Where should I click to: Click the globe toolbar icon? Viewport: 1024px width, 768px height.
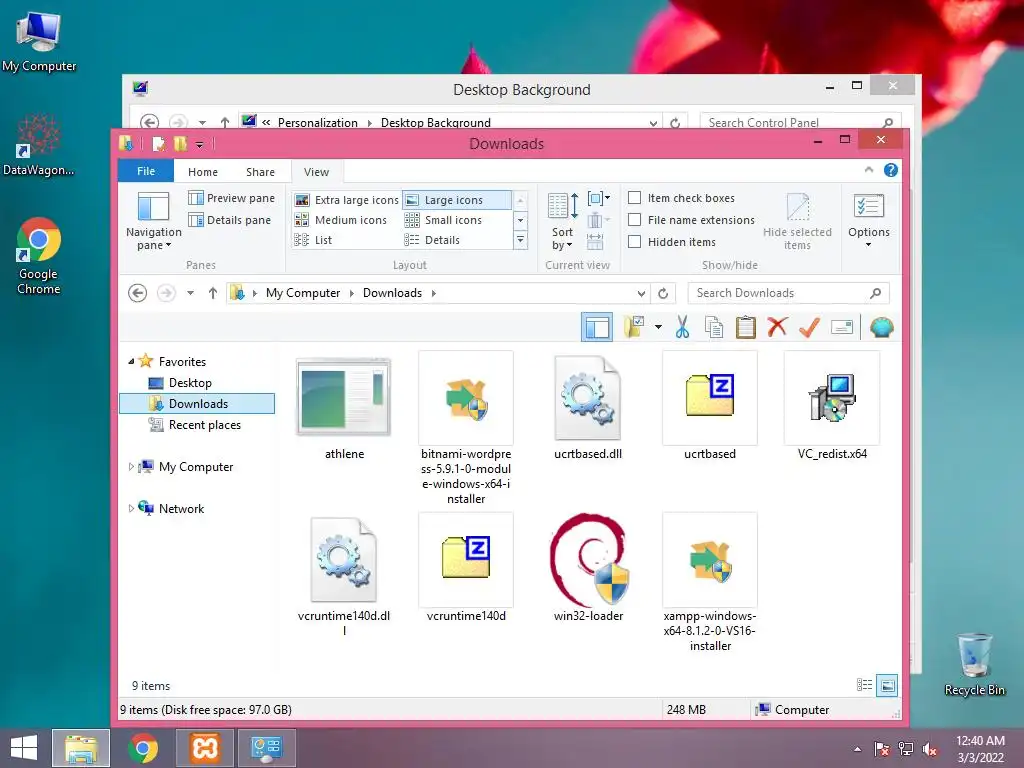(881, 327)
